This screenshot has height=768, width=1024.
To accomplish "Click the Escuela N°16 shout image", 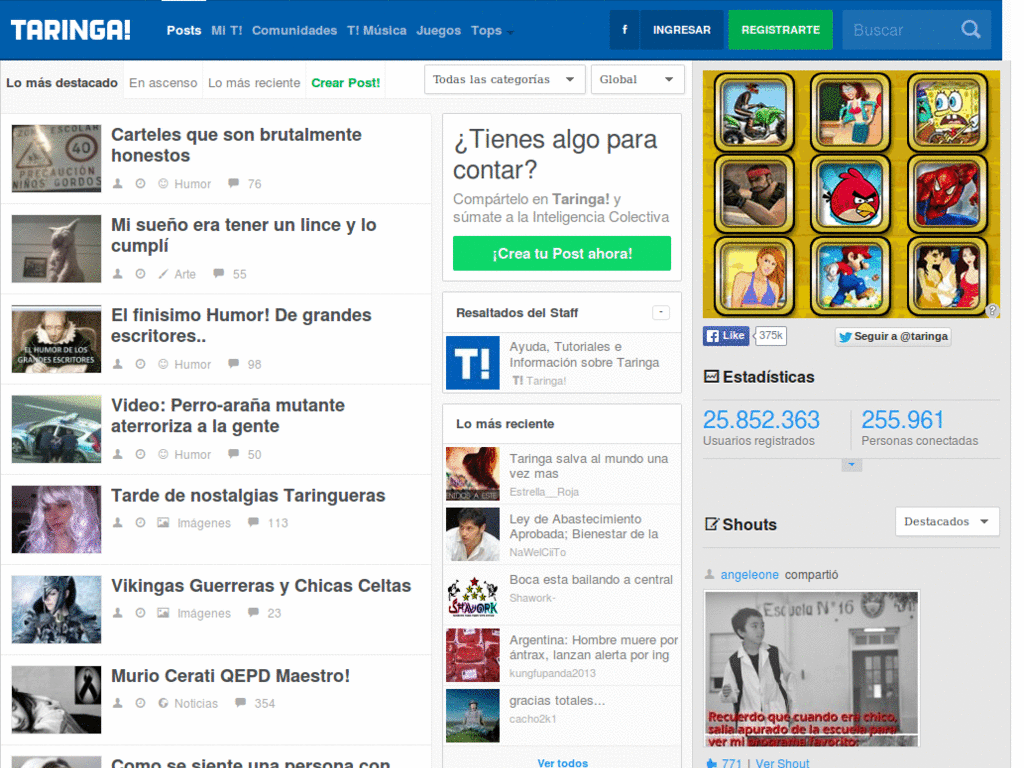I will (811, 669).
